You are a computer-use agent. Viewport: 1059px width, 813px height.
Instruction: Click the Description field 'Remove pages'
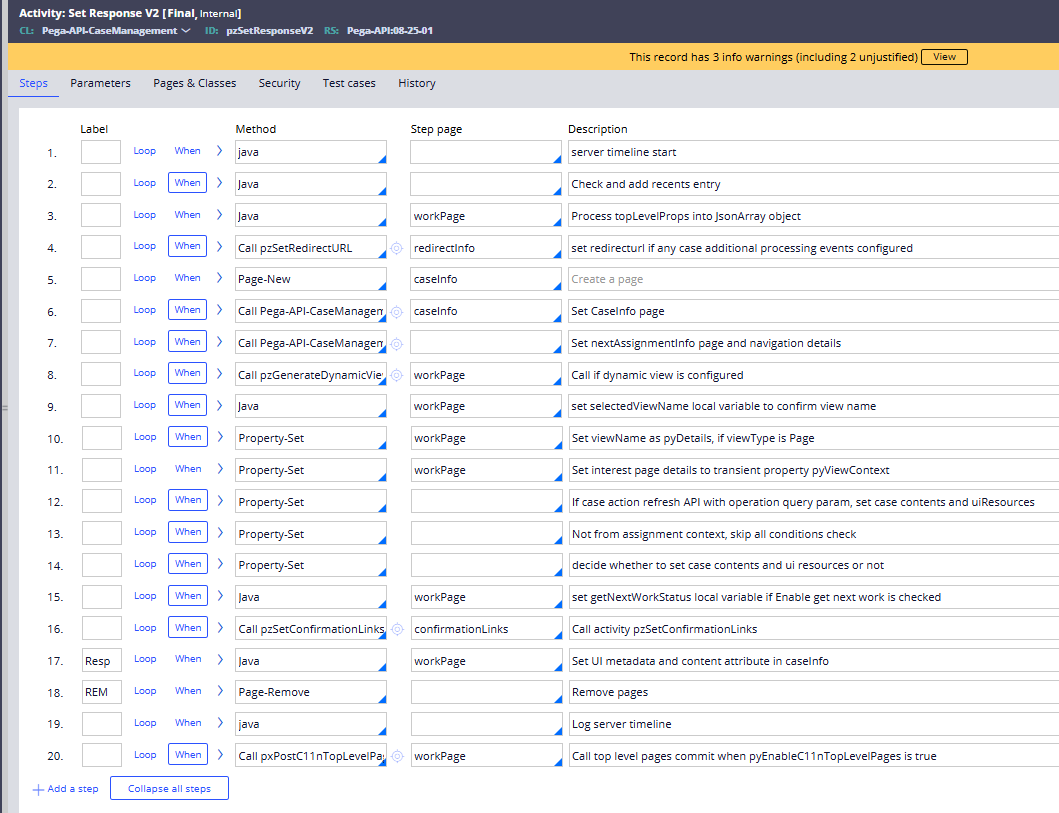813,692
